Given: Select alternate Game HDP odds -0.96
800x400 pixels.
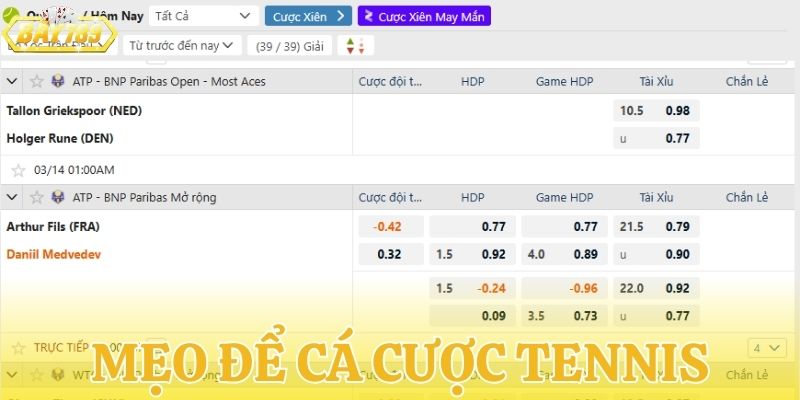Looking at the screenshot, I should coord(564,288).
